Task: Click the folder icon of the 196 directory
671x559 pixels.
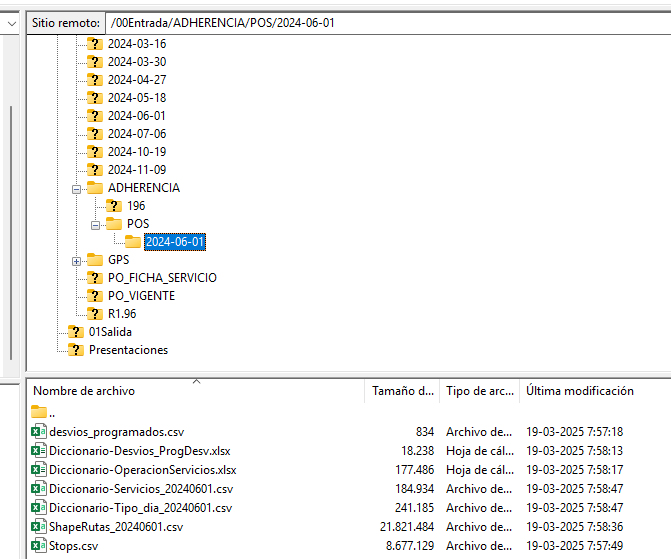Action: click(114, 206)
